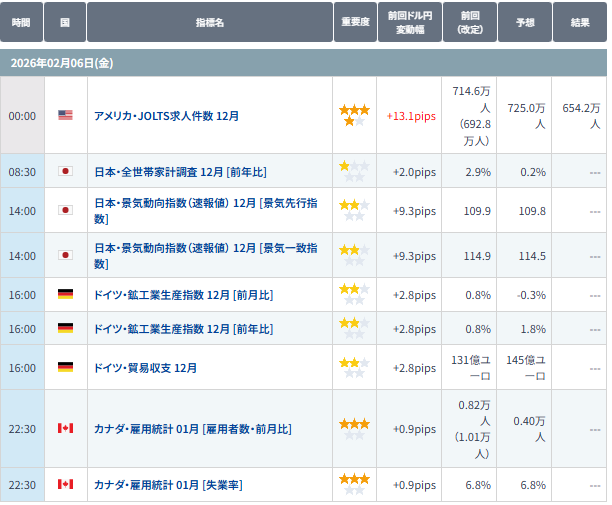Click the star rating for ドイツ・貿易収支
612x505 pixels.
(x=354, y=368)
